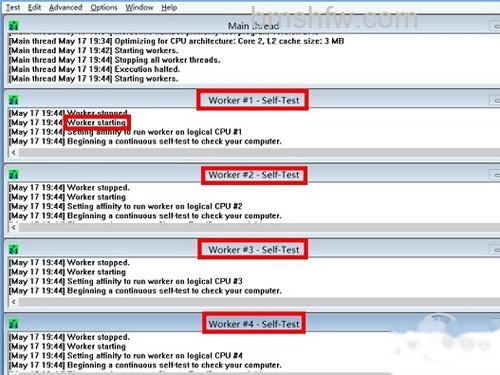500x375 pixels.
Task: Click the Main thread window icon
Action: tap(14, 25)
